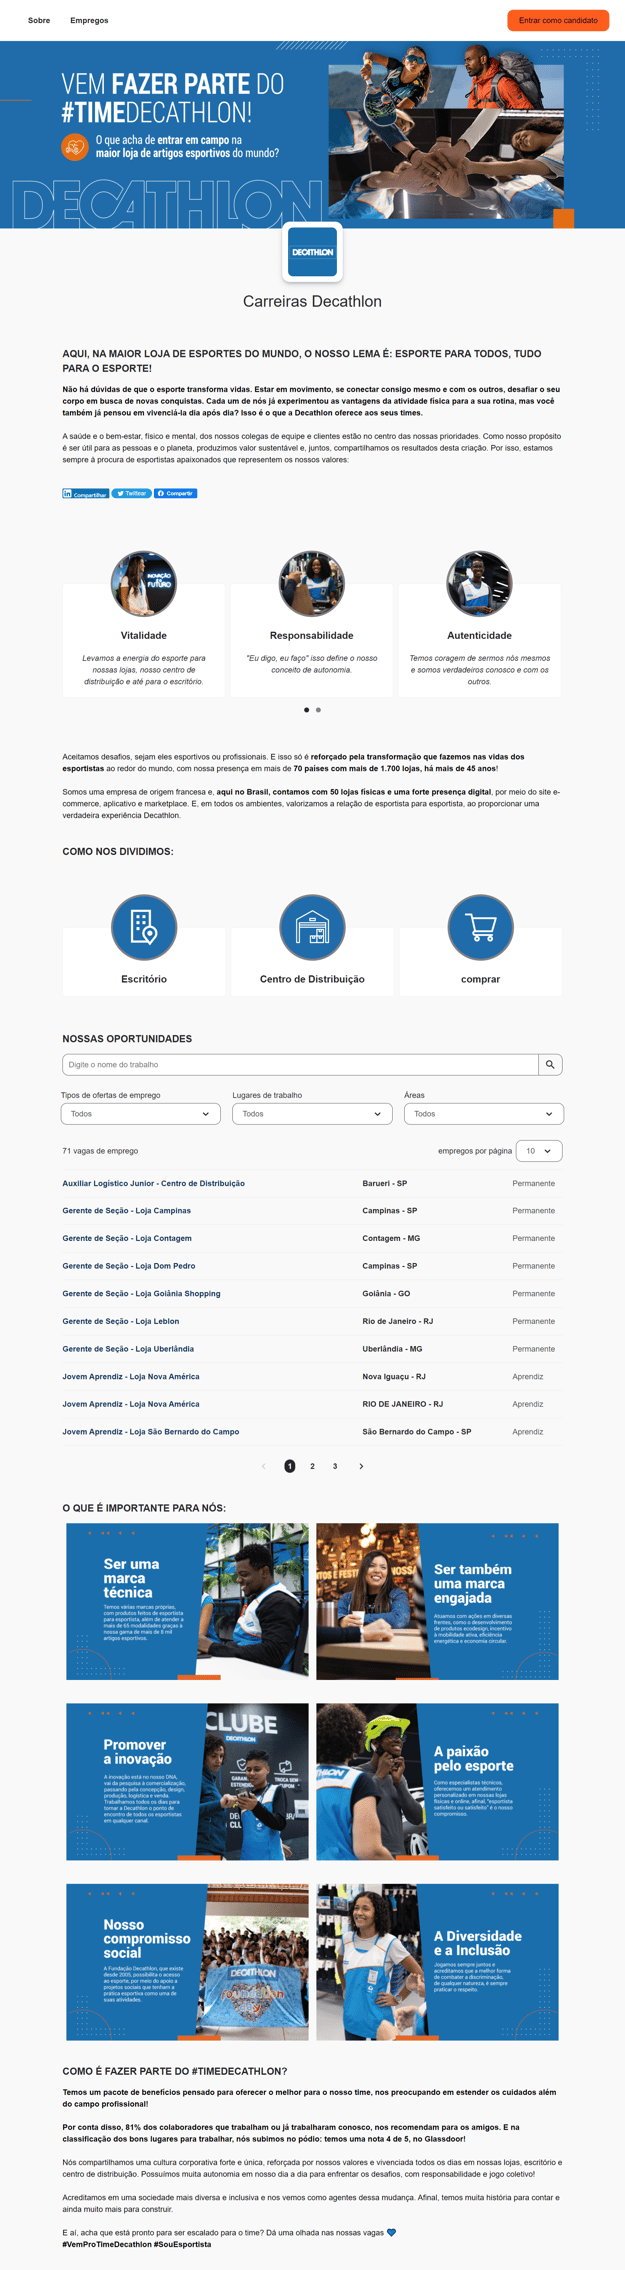625x2270 pixels.
Task: Open the Sobre navigation link
Action: tap(39, 20)
